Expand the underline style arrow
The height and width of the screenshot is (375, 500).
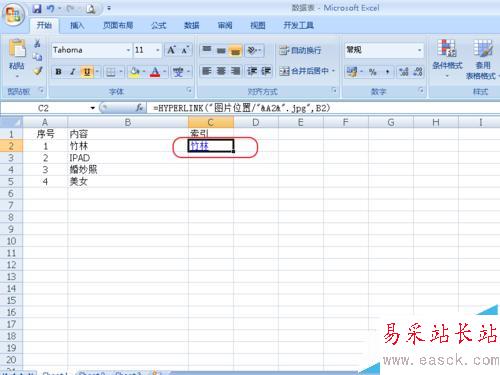[97, 72]
